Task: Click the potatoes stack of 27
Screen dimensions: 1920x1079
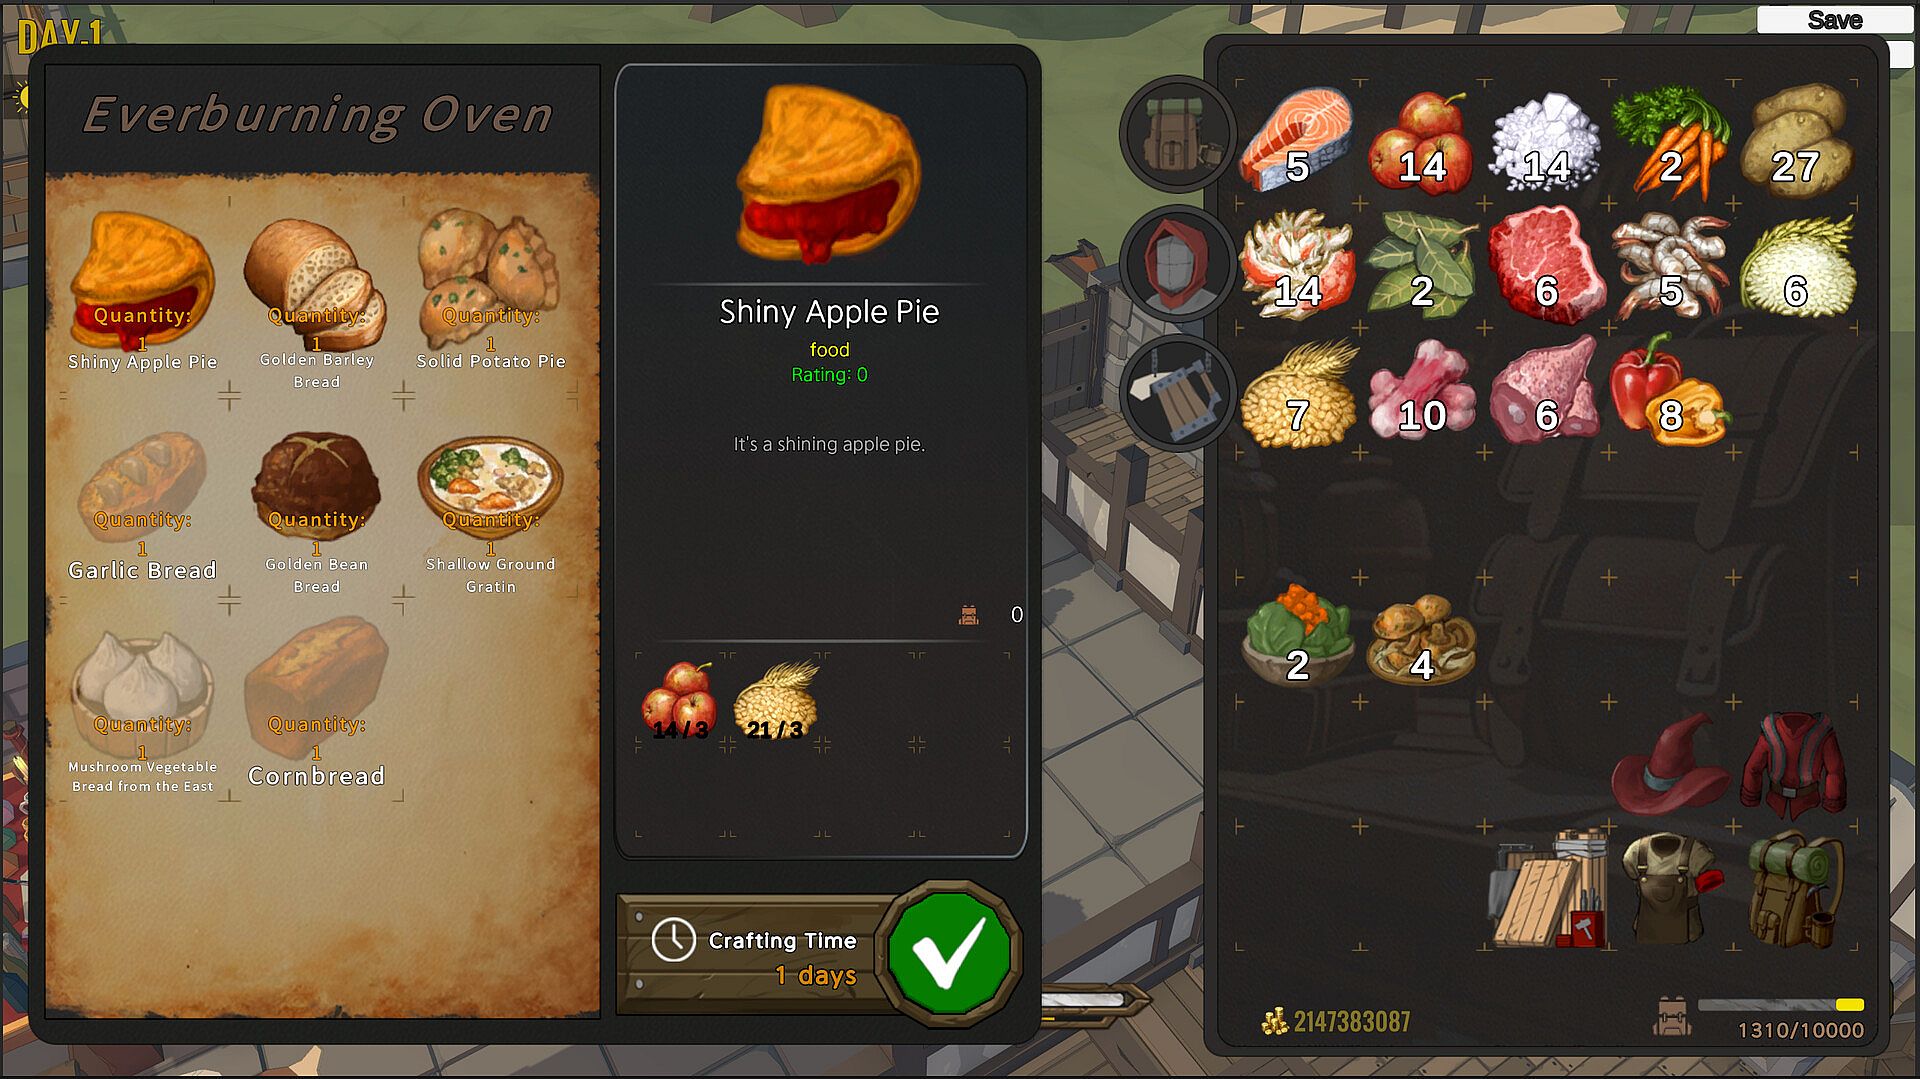Action: [1796, 140]
